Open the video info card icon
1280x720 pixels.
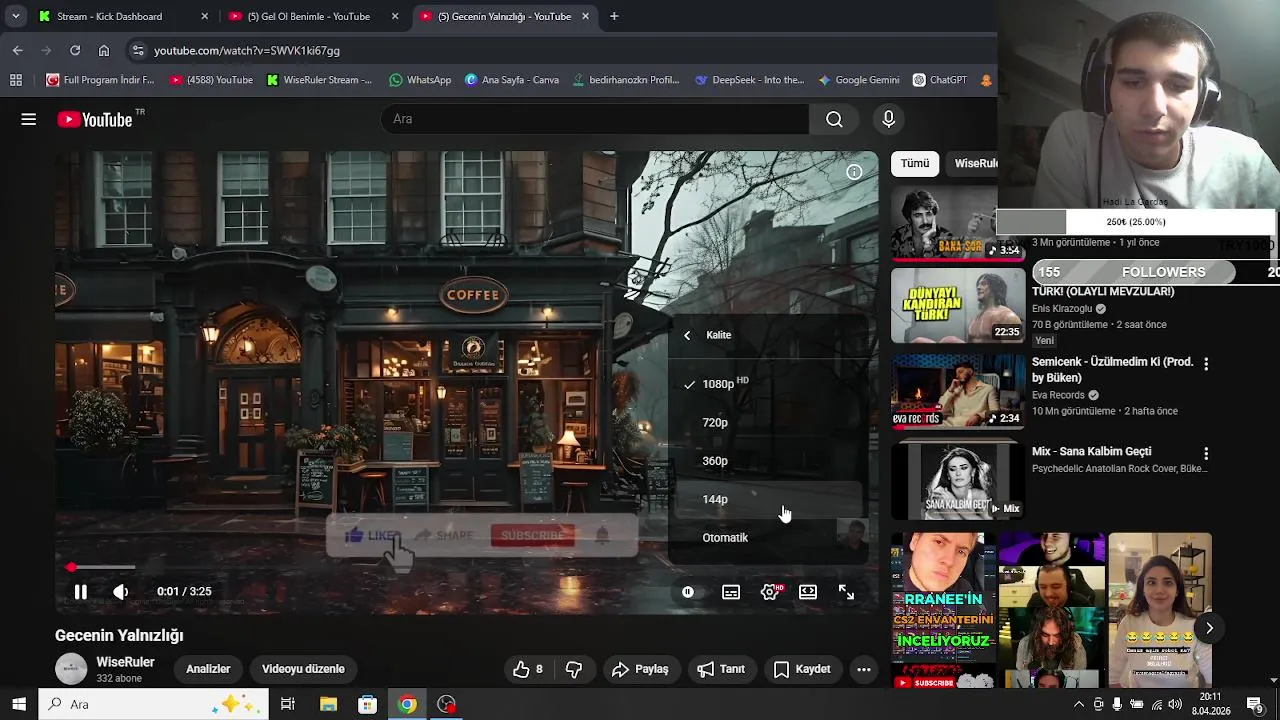click(854, 172)
